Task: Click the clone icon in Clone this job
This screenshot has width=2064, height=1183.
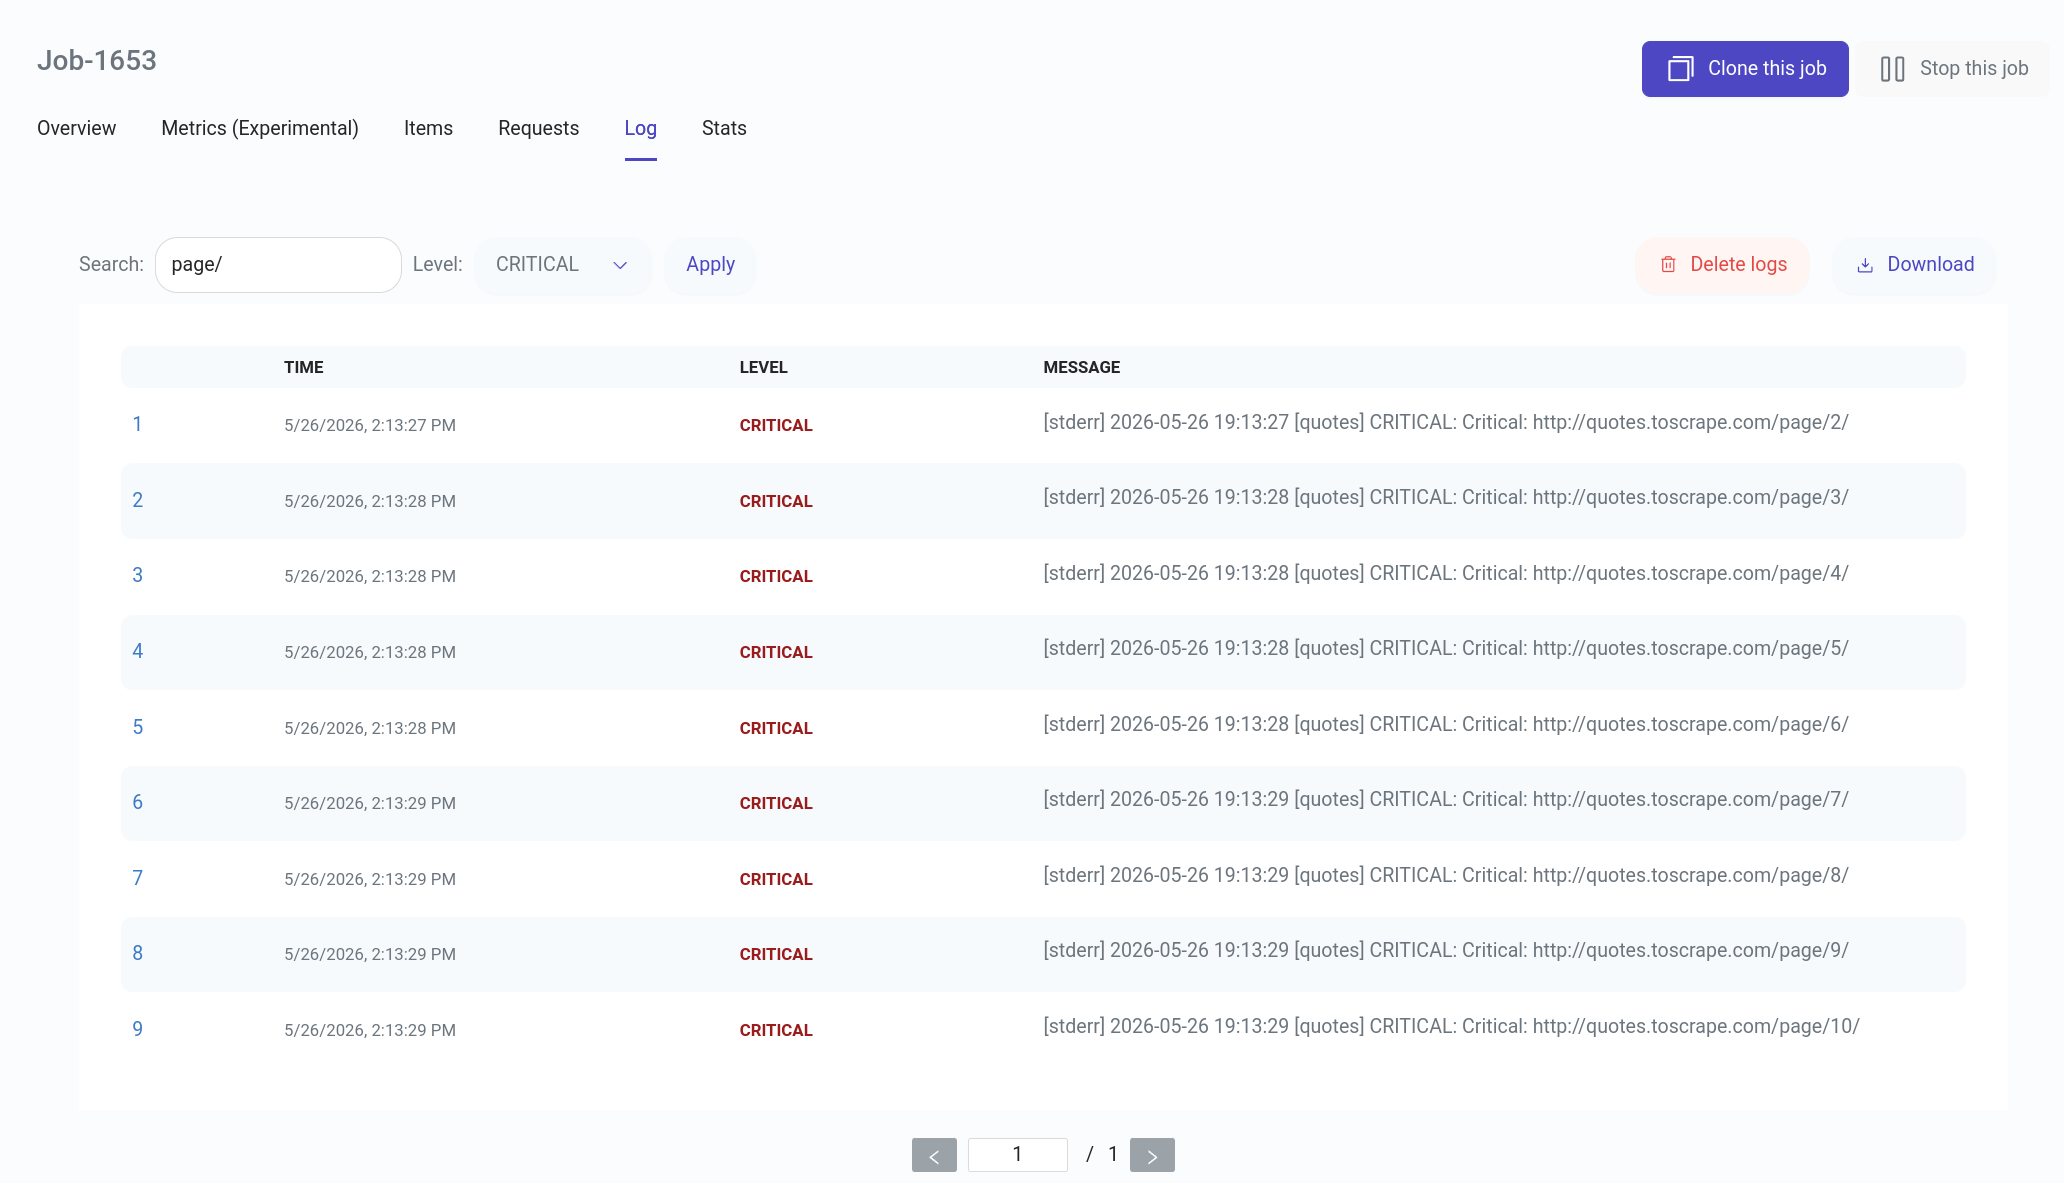Action: click(1680, 69)
